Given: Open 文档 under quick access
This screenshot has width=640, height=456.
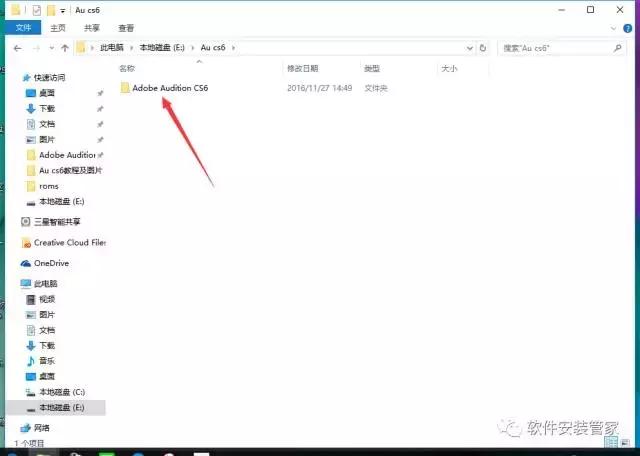Looking at the screenshot, I should point(47,124).
